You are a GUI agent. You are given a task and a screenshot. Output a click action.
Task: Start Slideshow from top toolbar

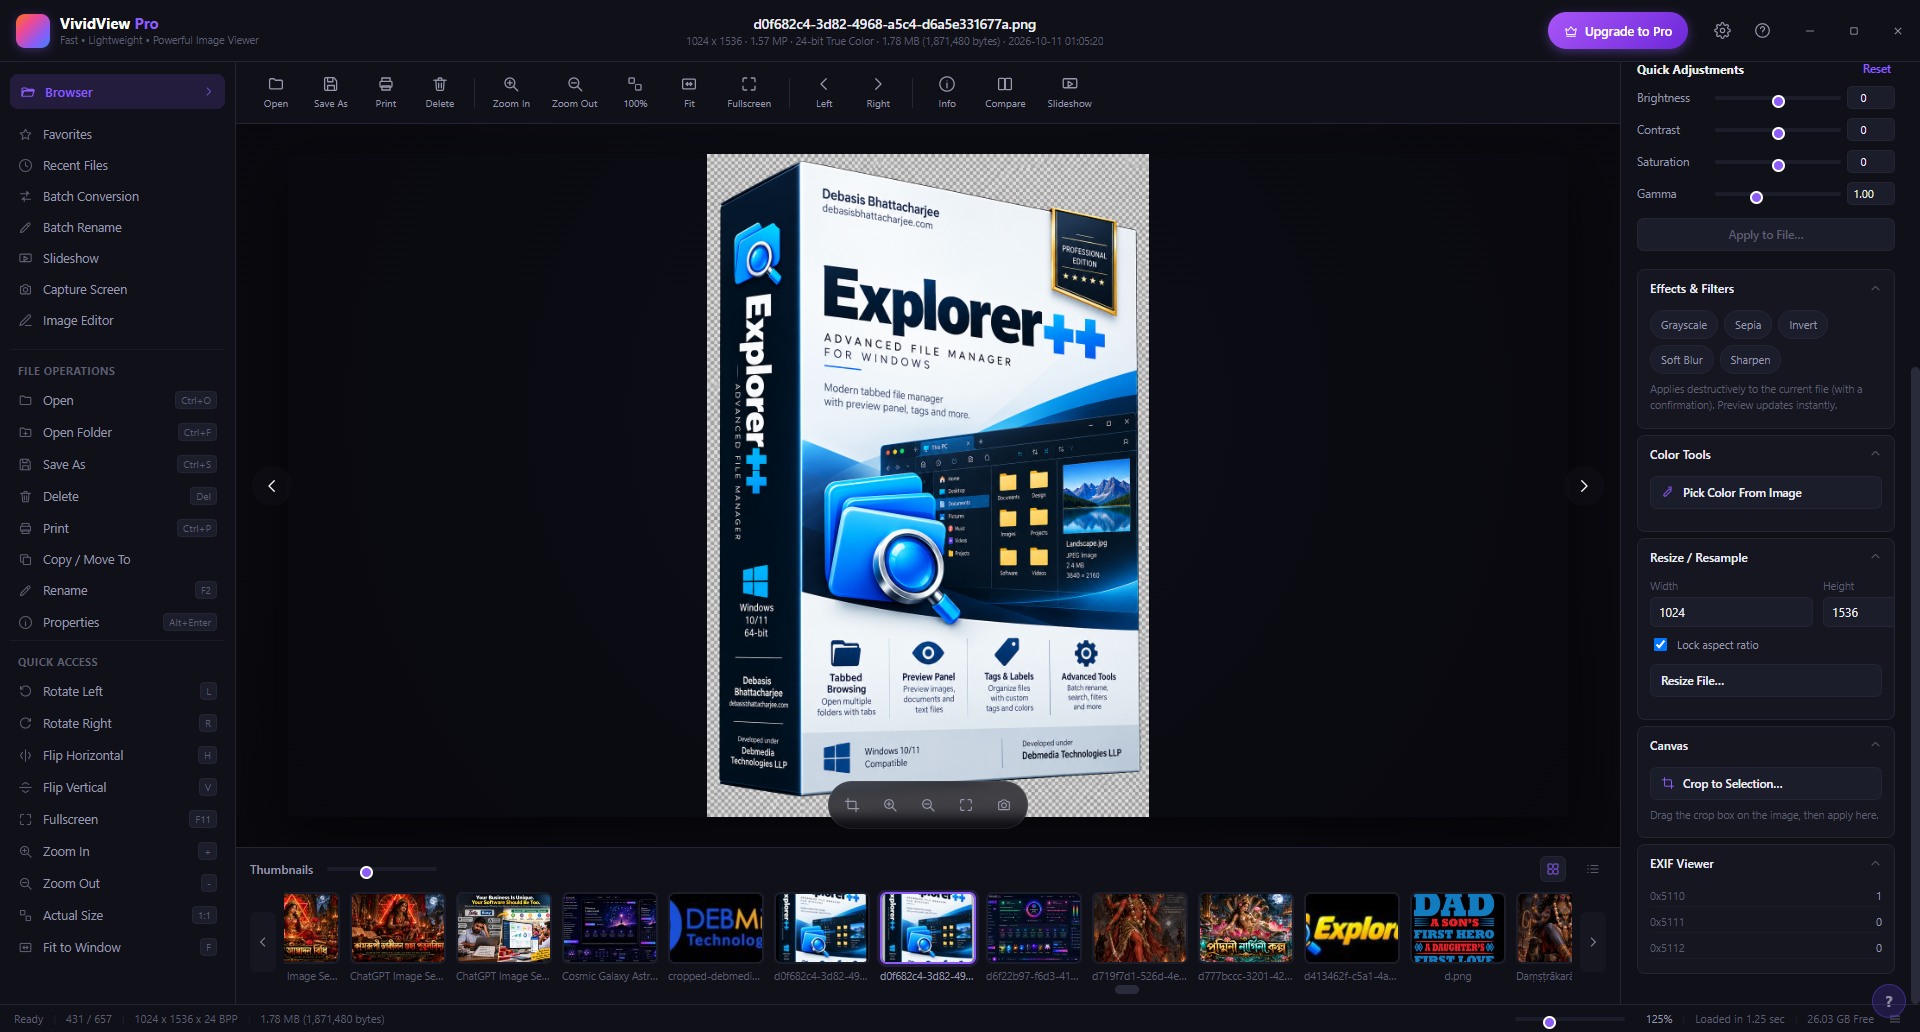[x=1070, y=92]
